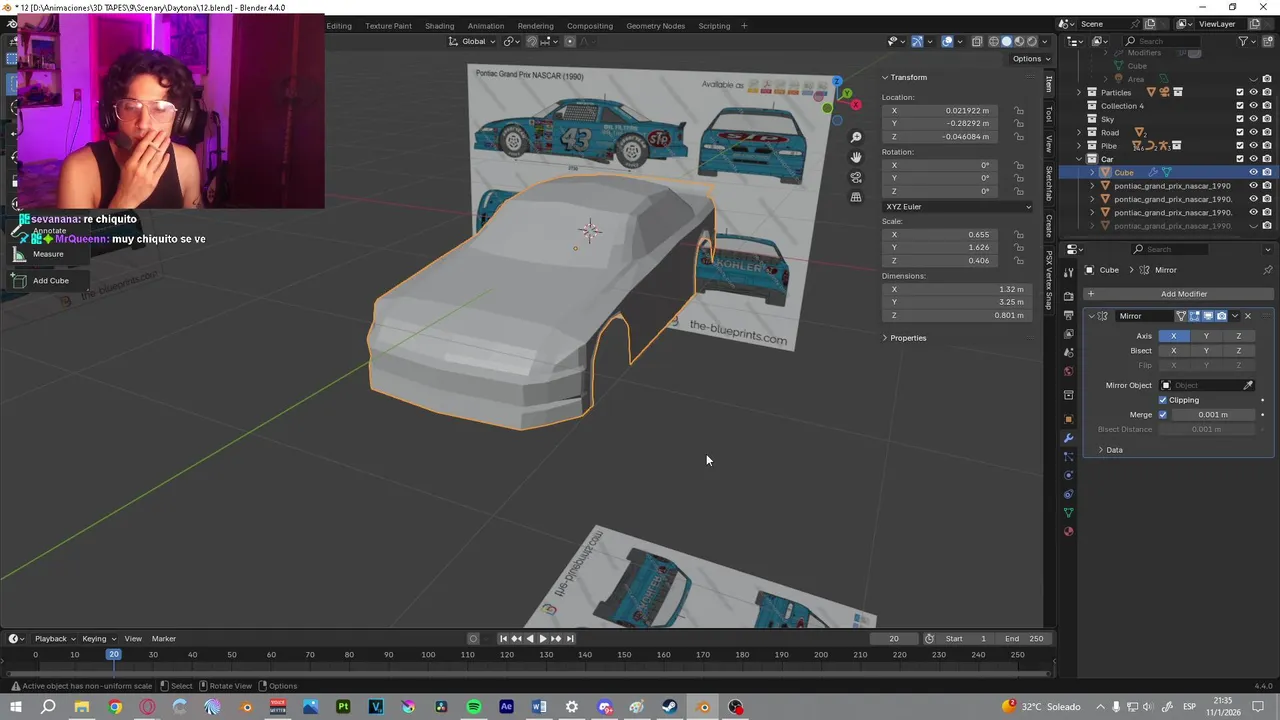The height and width of the screenshot is (720, 1280).
Task: Open the Animation workspace tab
Action: tap(486, 26)
